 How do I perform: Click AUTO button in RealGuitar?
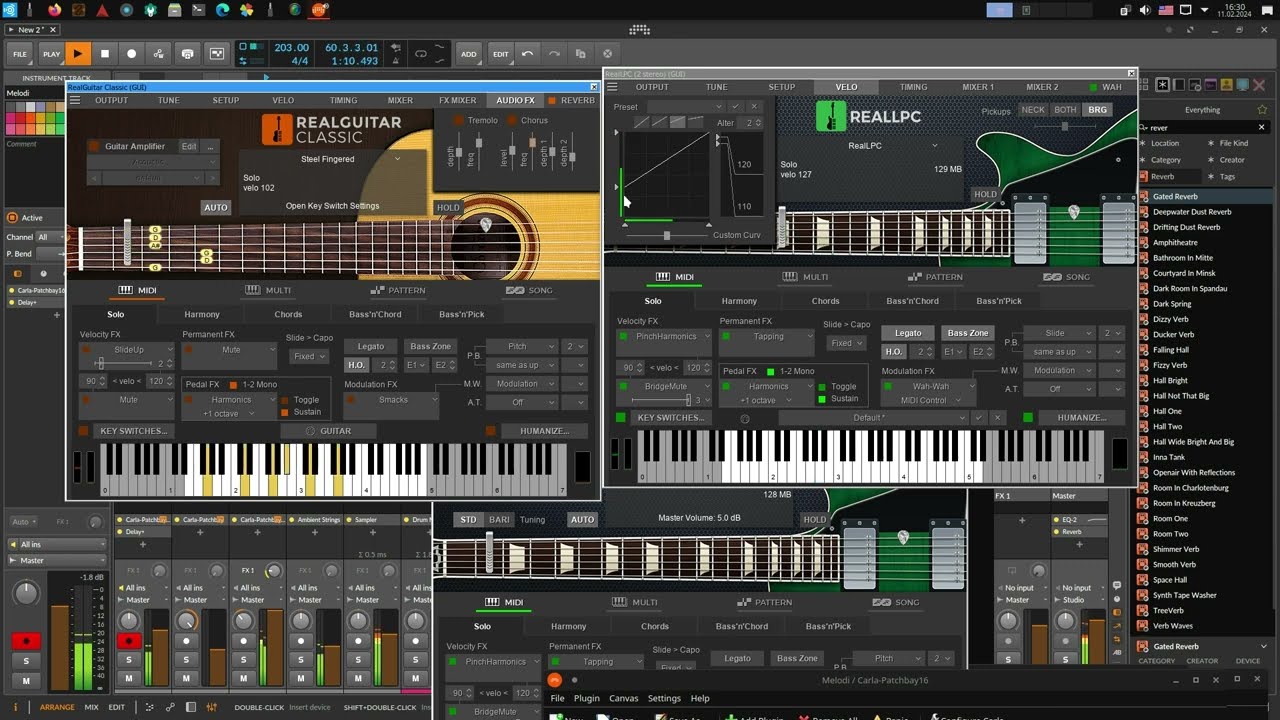(215, 208)
